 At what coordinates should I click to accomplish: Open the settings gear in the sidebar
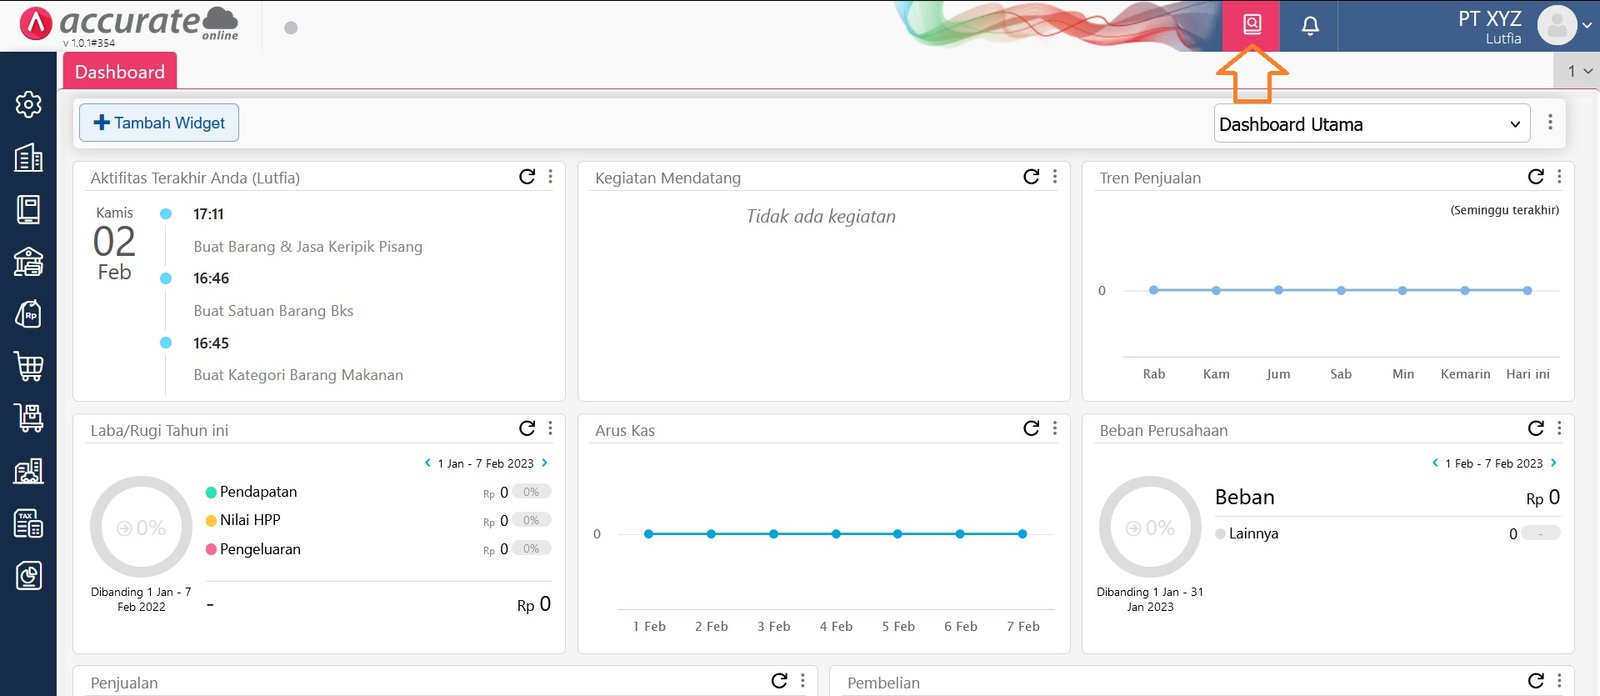(28, 105)
